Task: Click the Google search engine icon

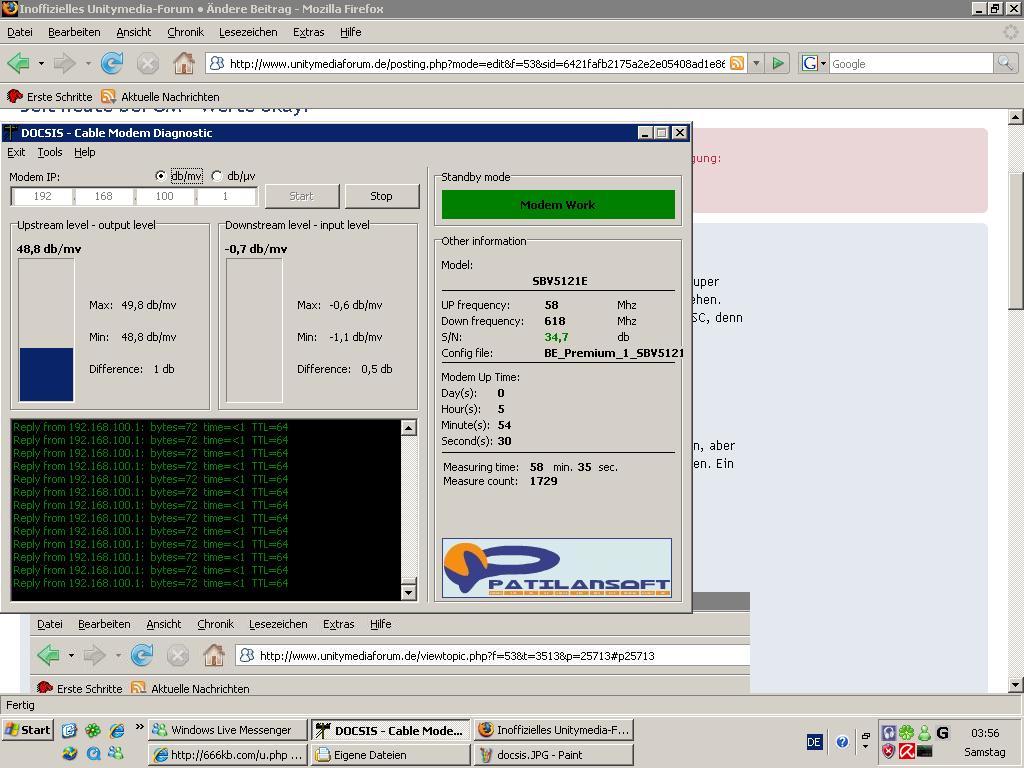Action: 810,63
